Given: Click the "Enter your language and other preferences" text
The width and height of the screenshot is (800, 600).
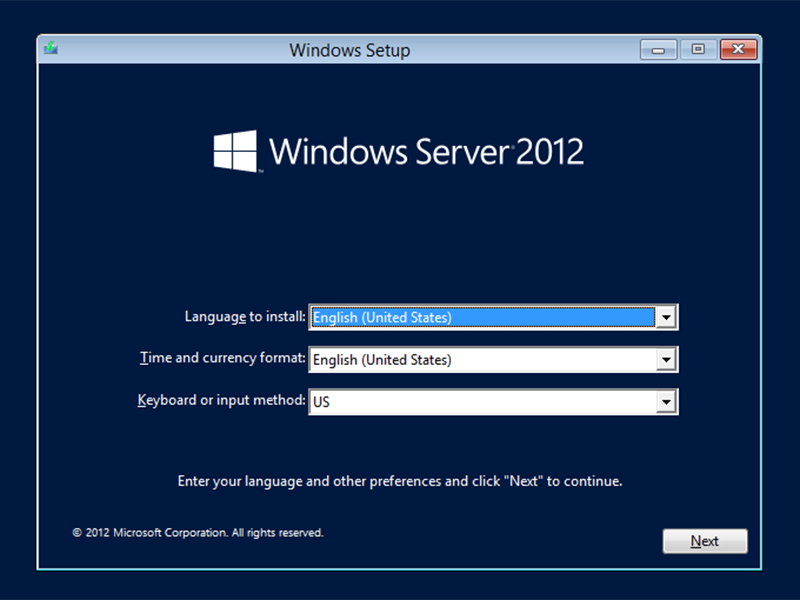Looking at the screenshot, I should pos(399,482).
